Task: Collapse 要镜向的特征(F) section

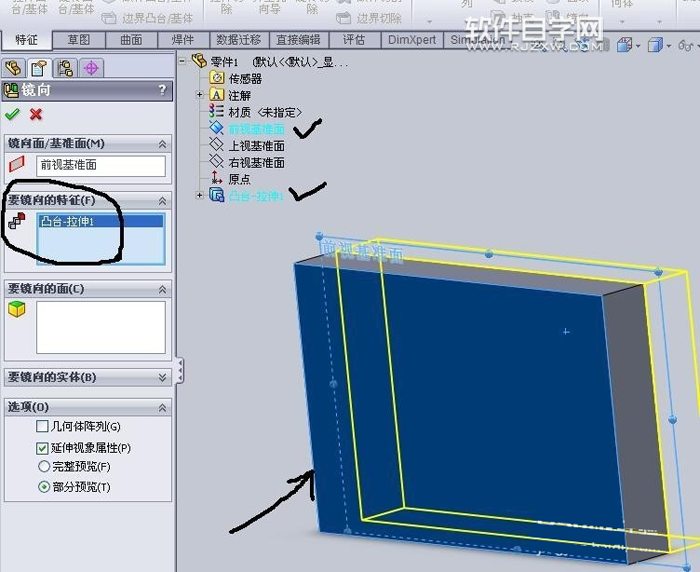Action: pos(162,201)
